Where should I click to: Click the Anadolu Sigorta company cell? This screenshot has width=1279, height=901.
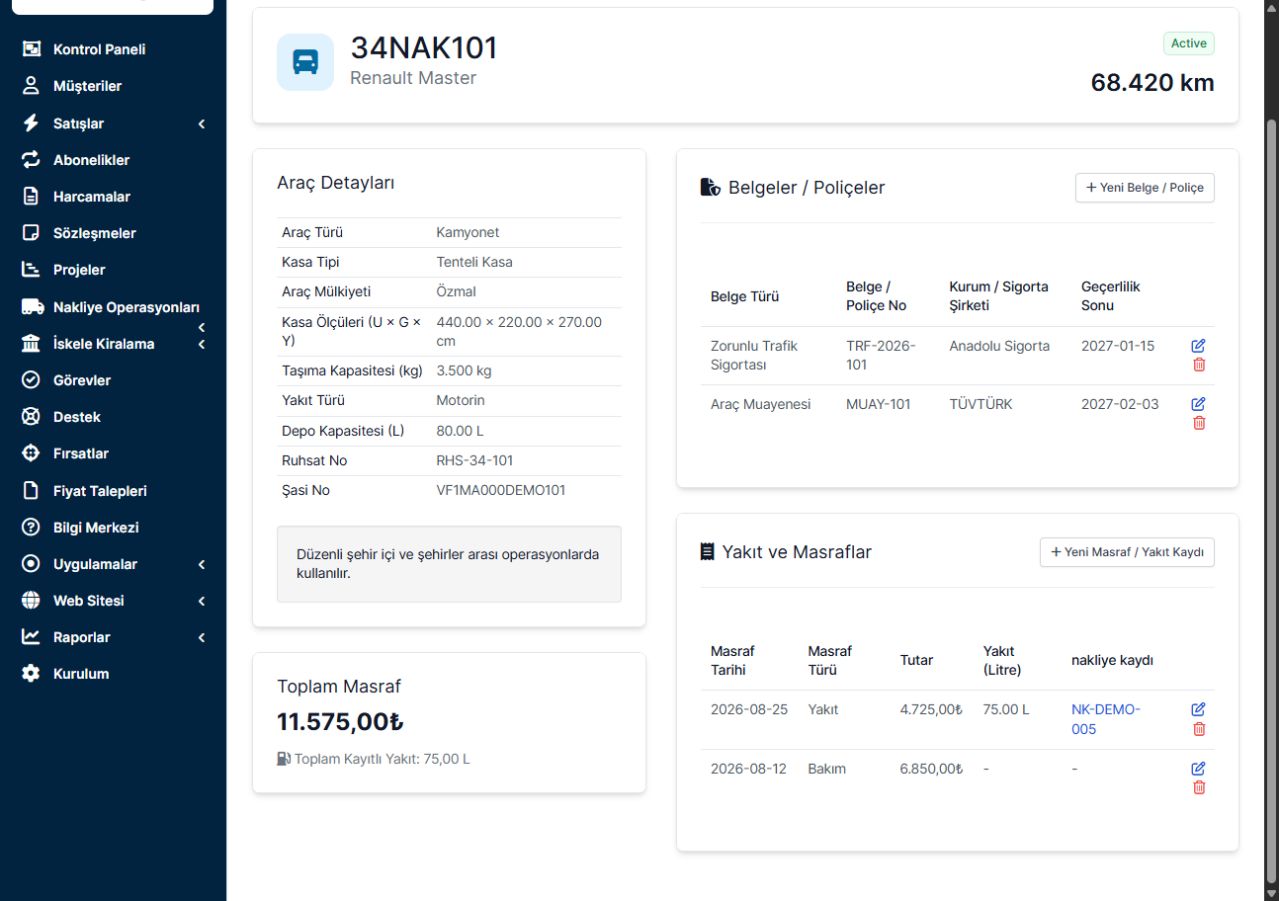[999, 346]
